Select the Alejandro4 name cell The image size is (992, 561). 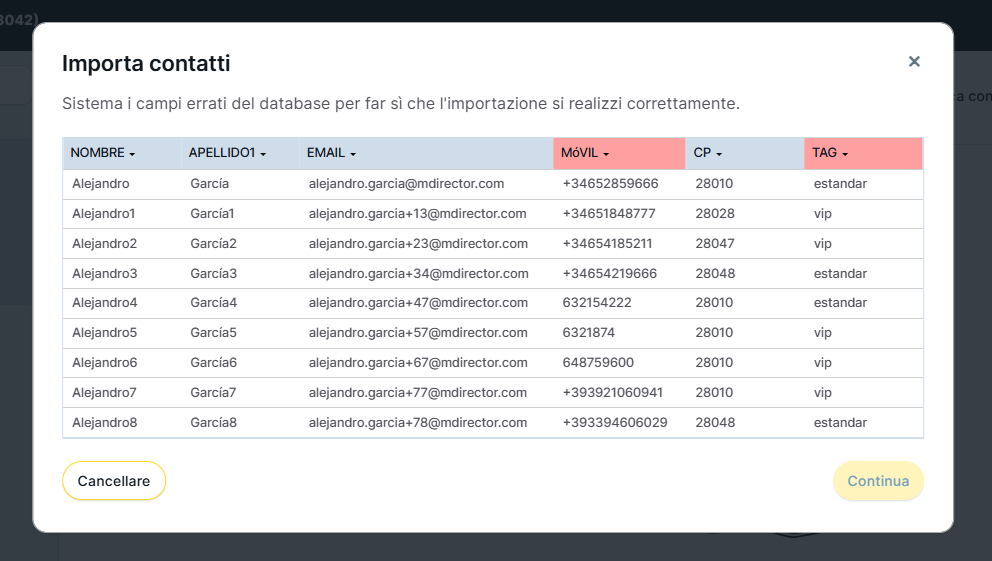point(105,303)
